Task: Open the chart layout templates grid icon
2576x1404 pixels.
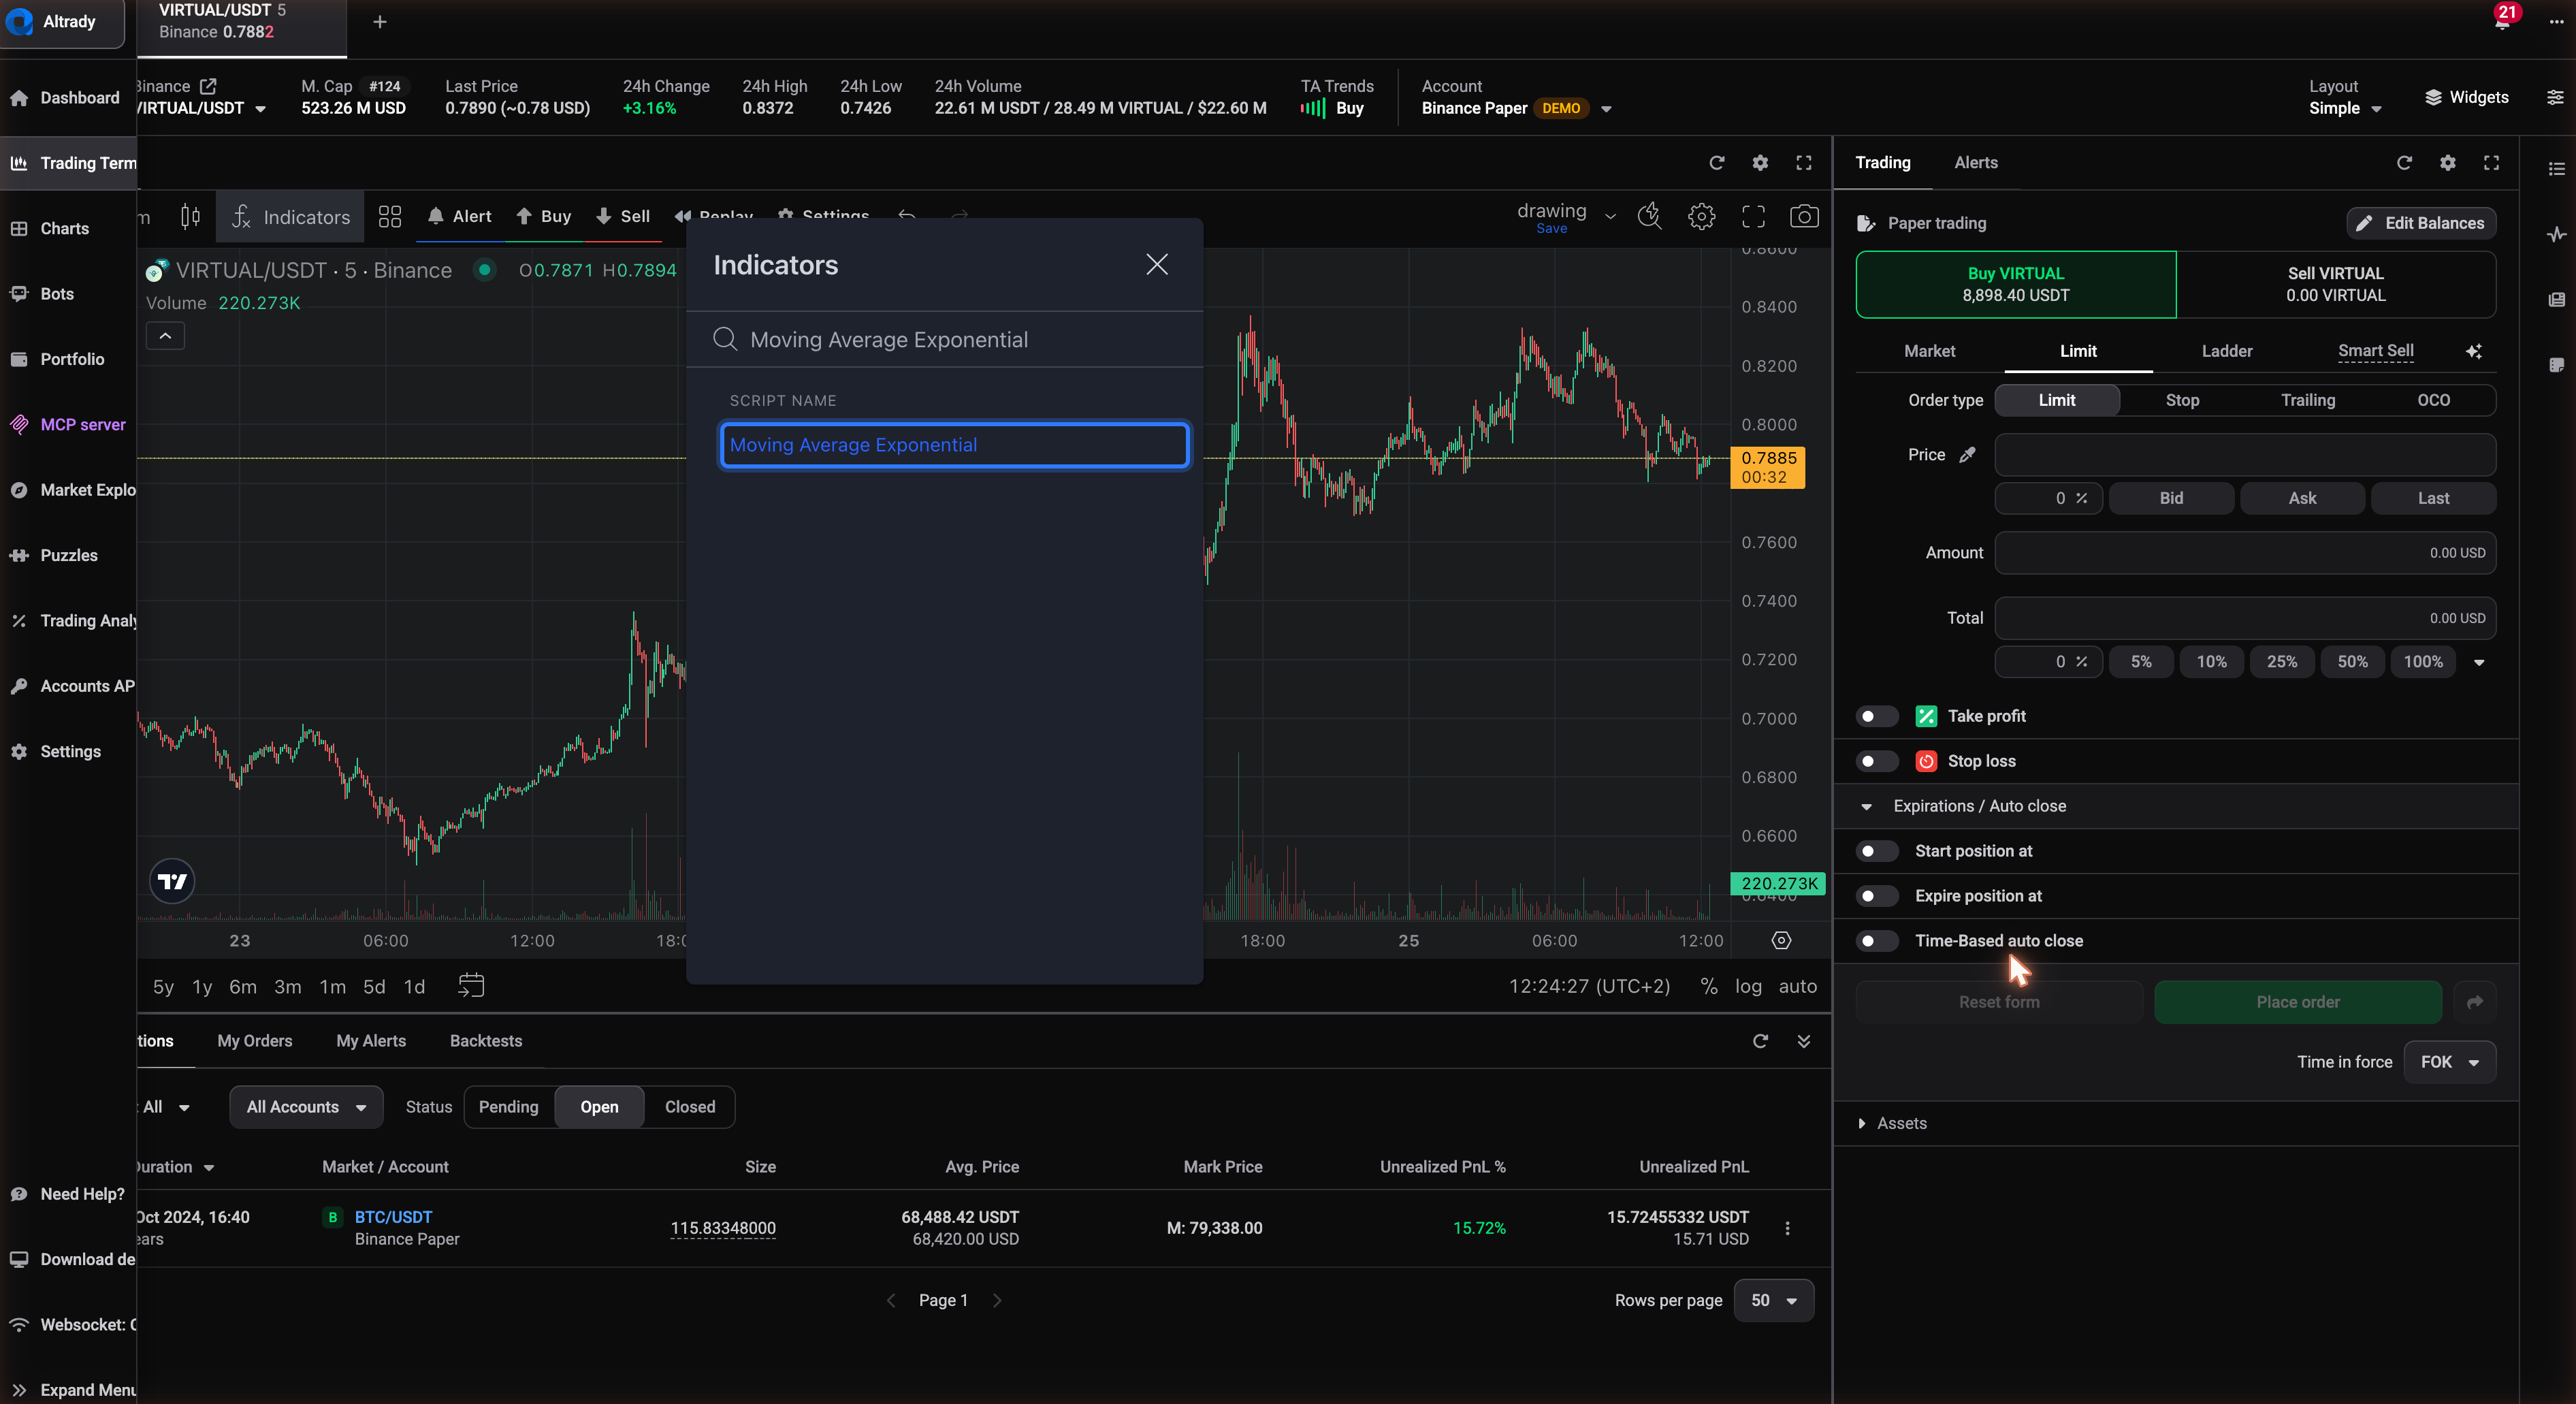Action: click(x=390, y=216)
